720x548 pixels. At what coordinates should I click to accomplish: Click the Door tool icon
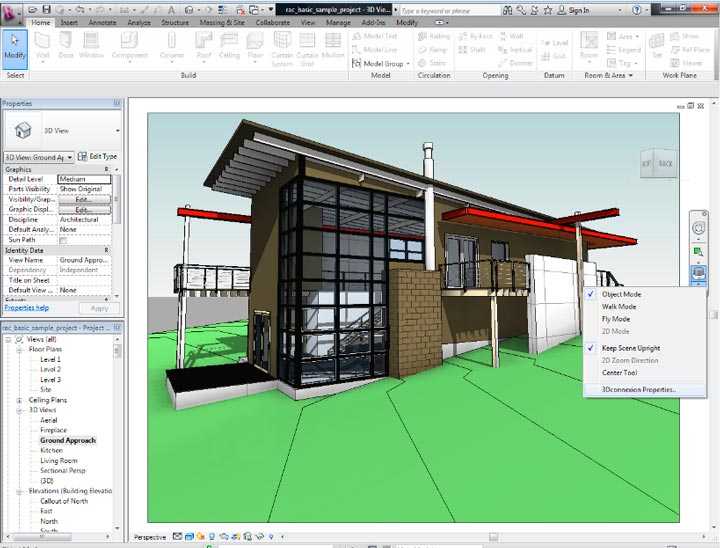66,41
